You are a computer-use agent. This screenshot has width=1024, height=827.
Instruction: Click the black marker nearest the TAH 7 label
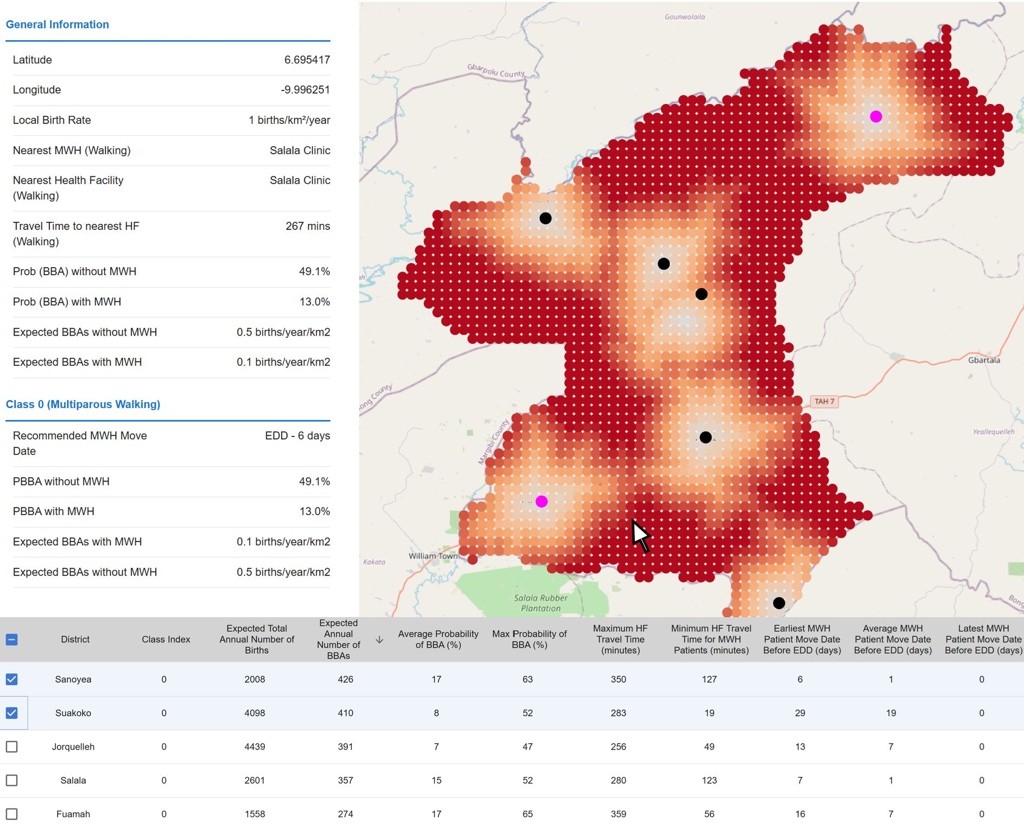pos(705,437)
